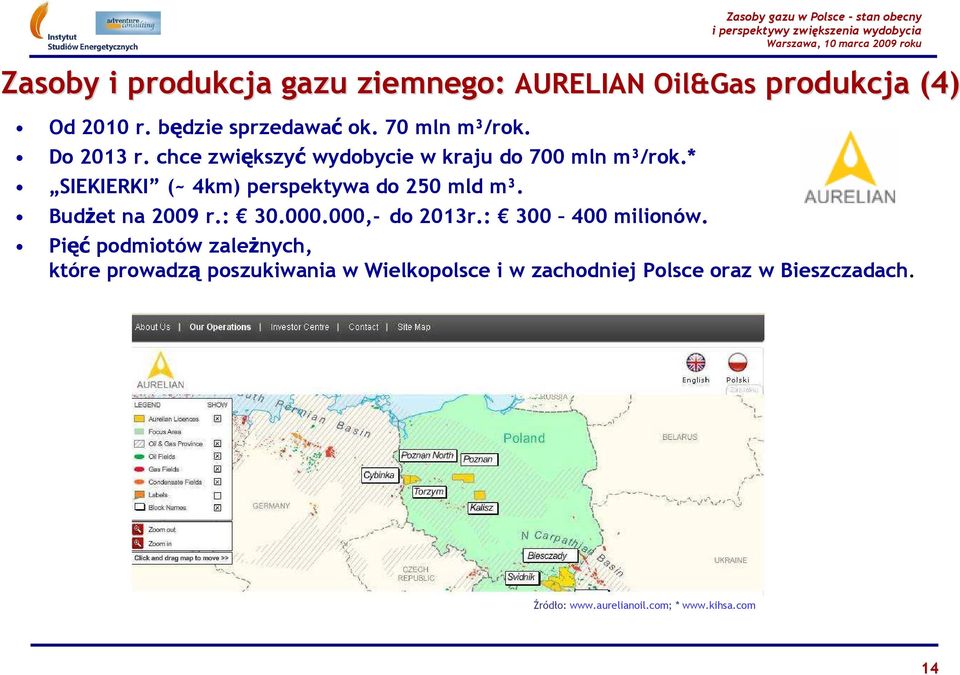Screen dimensions: 960x675
Task: Click the bullet starting 'Do 2013 r.'
Action: (372, 157)
